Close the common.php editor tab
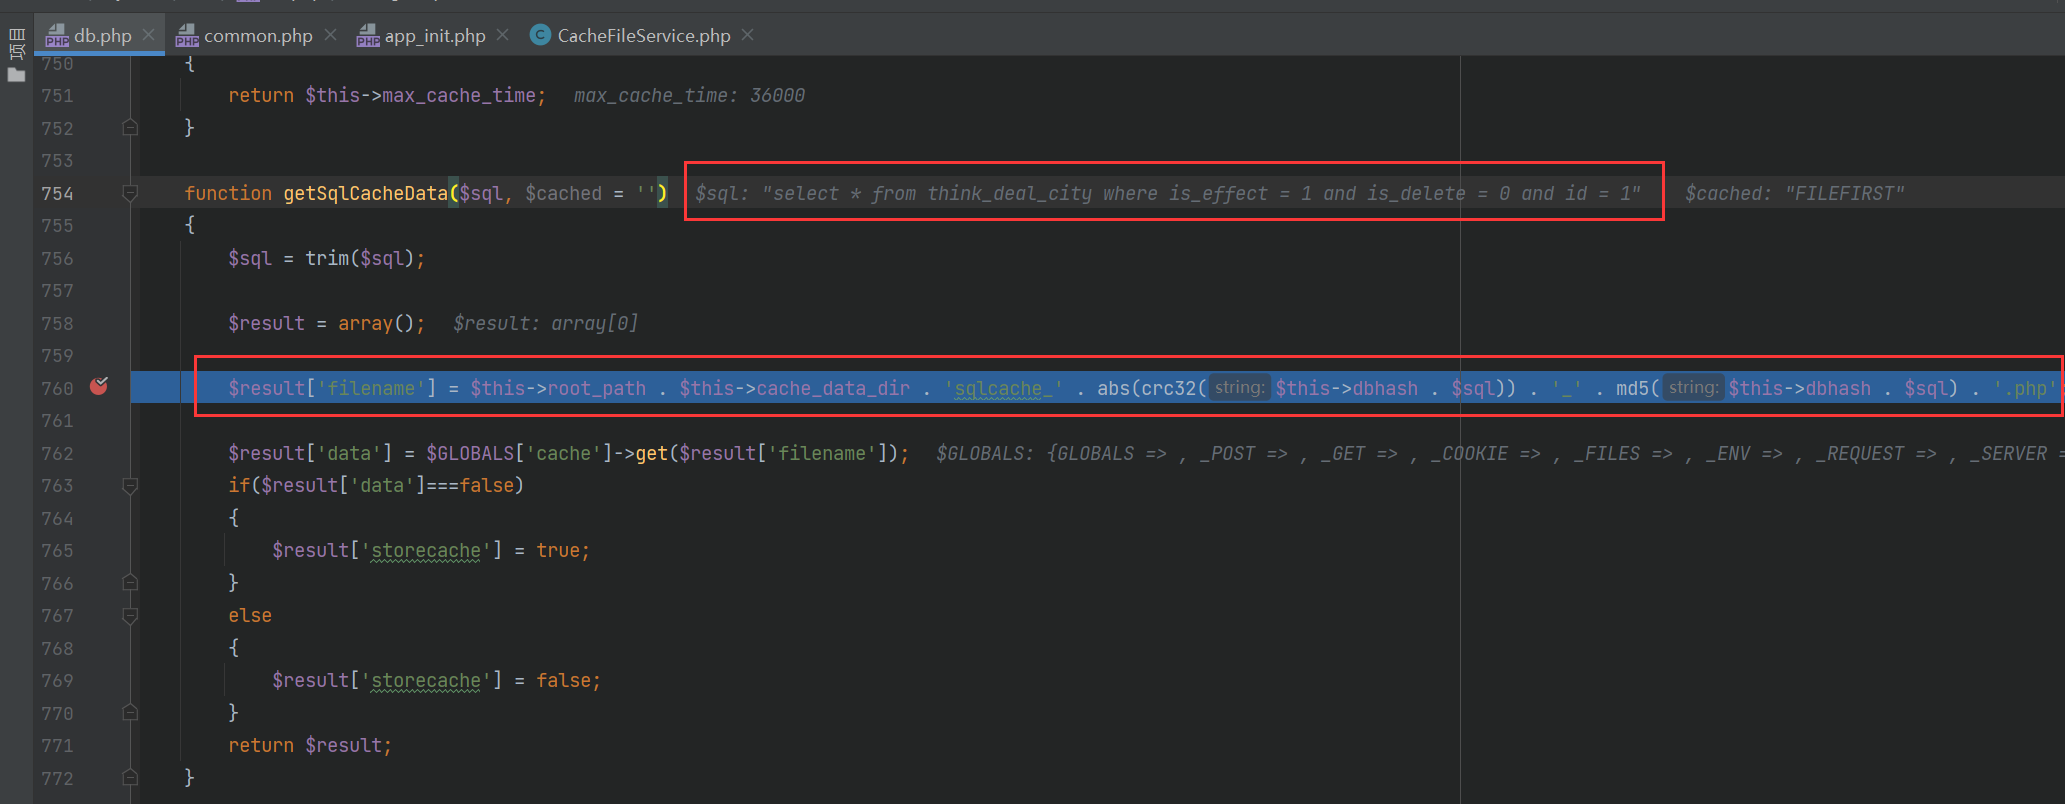This screenshot has height=804, width=2065. (331, 35)
